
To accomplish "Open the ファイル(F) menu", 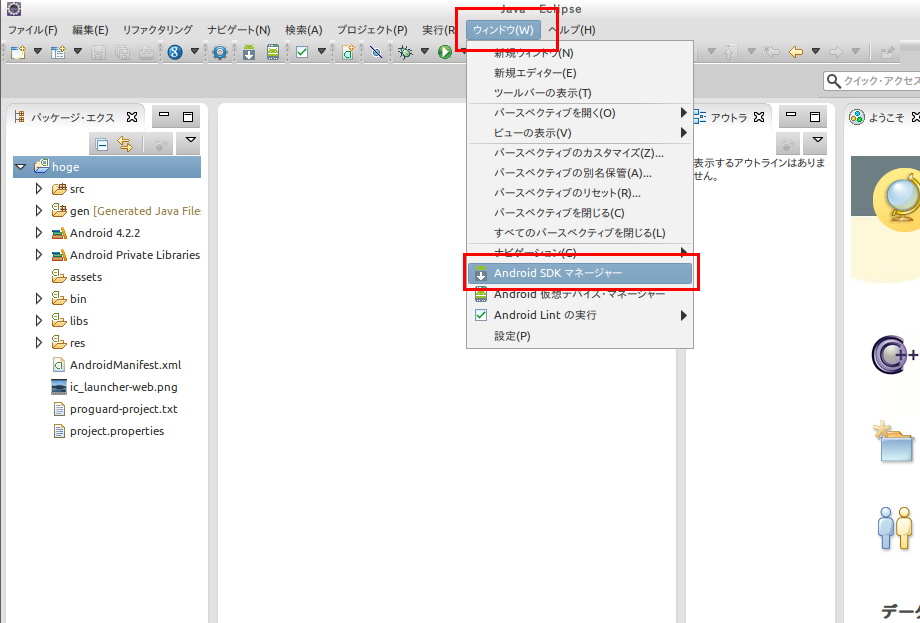I will click(x=33, y=30).
